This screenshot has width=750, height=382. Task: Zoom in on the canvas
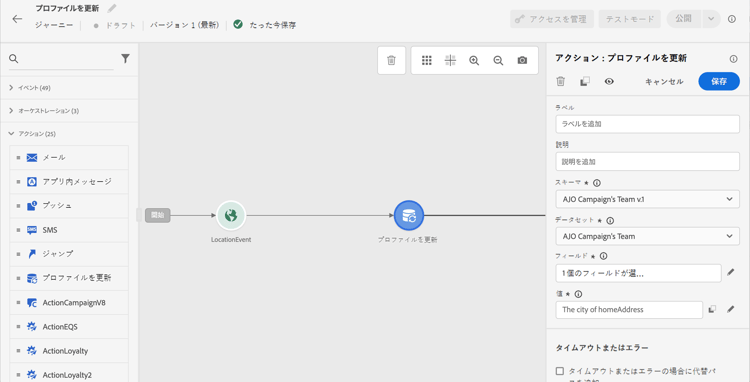coord(474,61)
